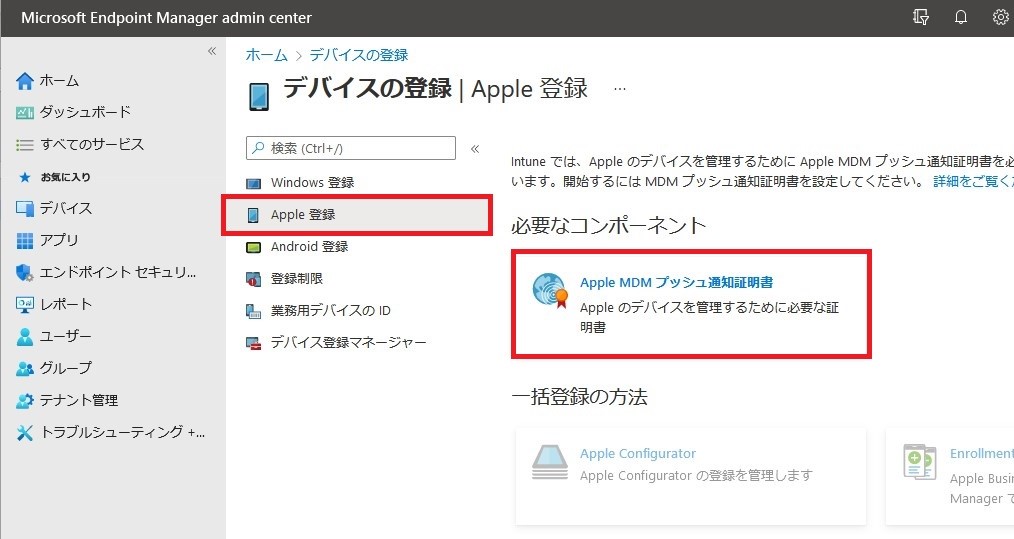Click the デバイス登録マネージャー icon
The image size is (1014, 539).
[x=254, y=343]
